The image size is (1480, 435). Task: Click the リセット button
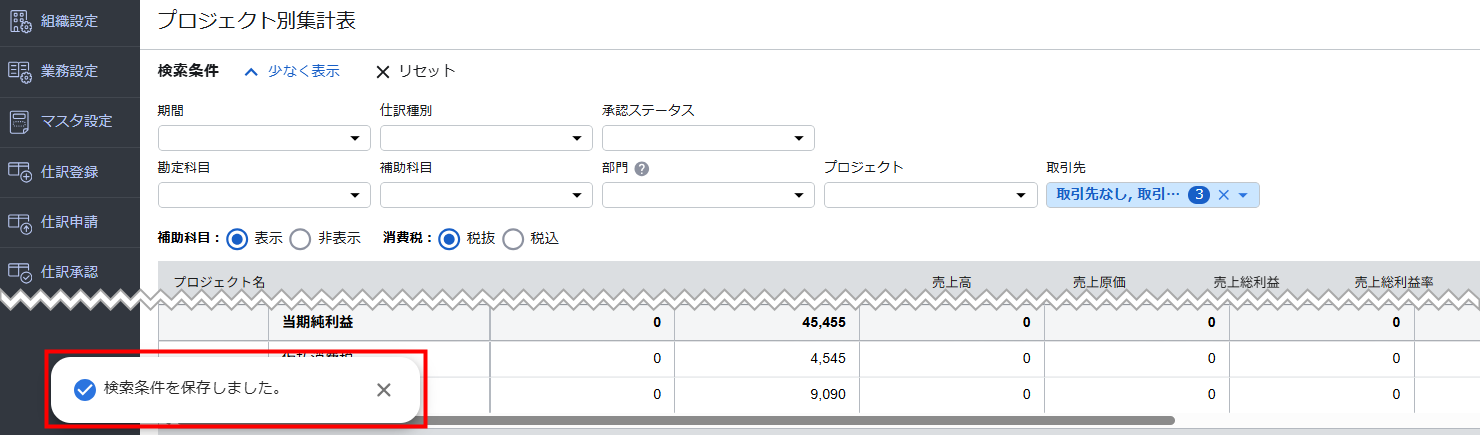(415, 71)
